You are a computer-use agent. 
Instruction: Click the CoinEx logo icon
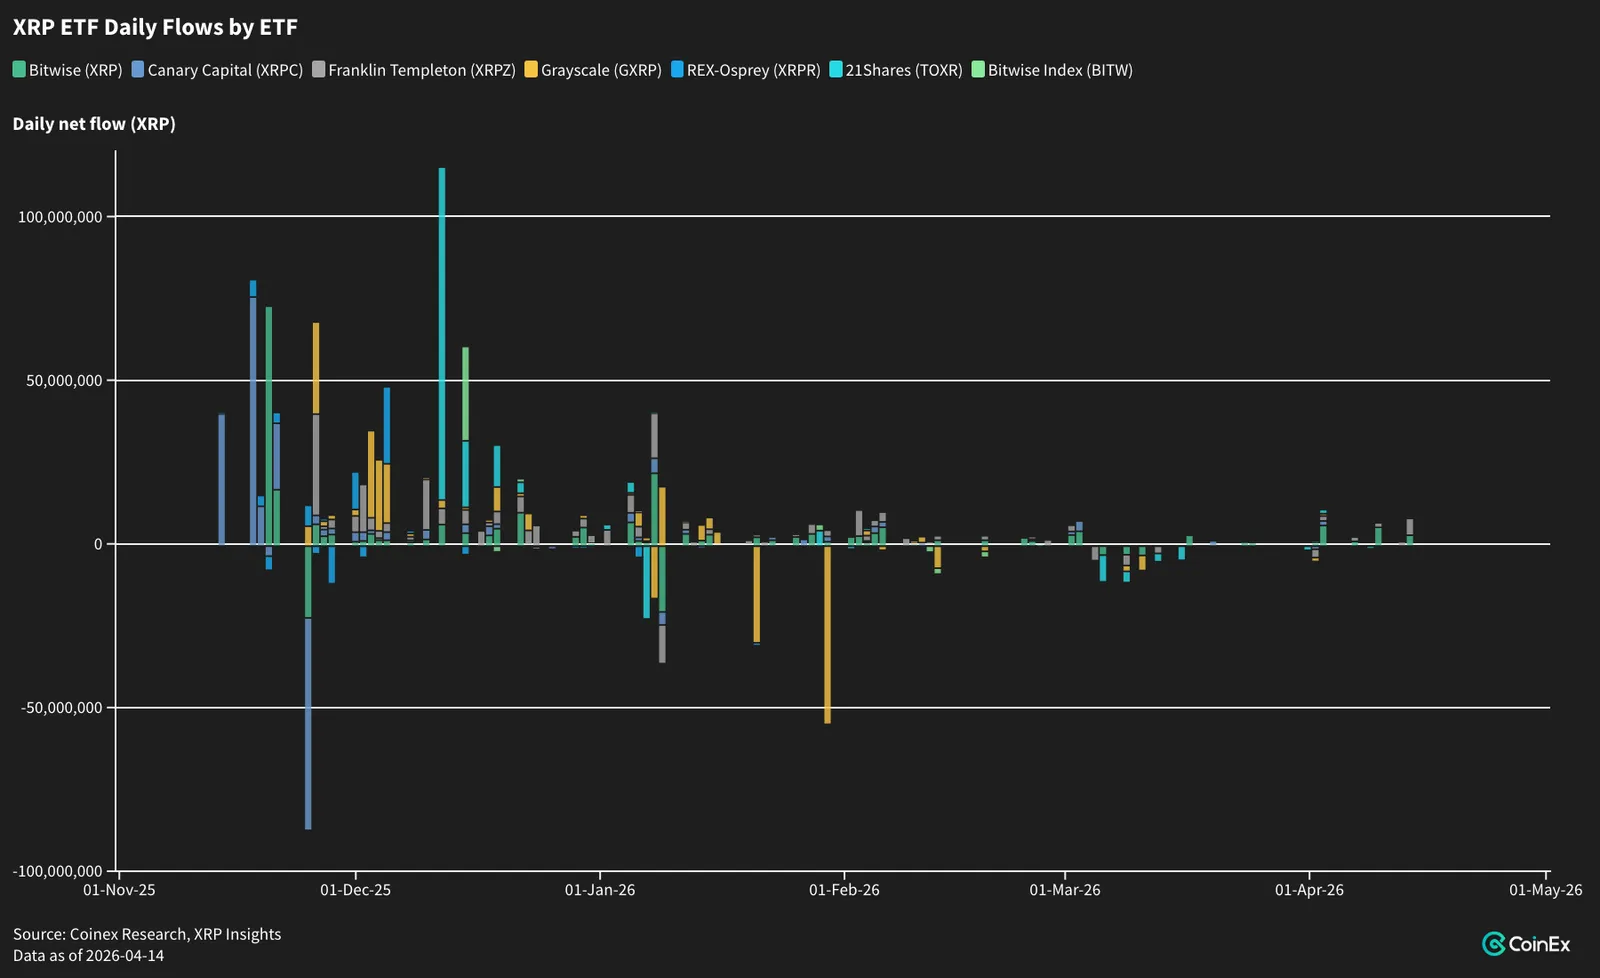click(1494, 944)
